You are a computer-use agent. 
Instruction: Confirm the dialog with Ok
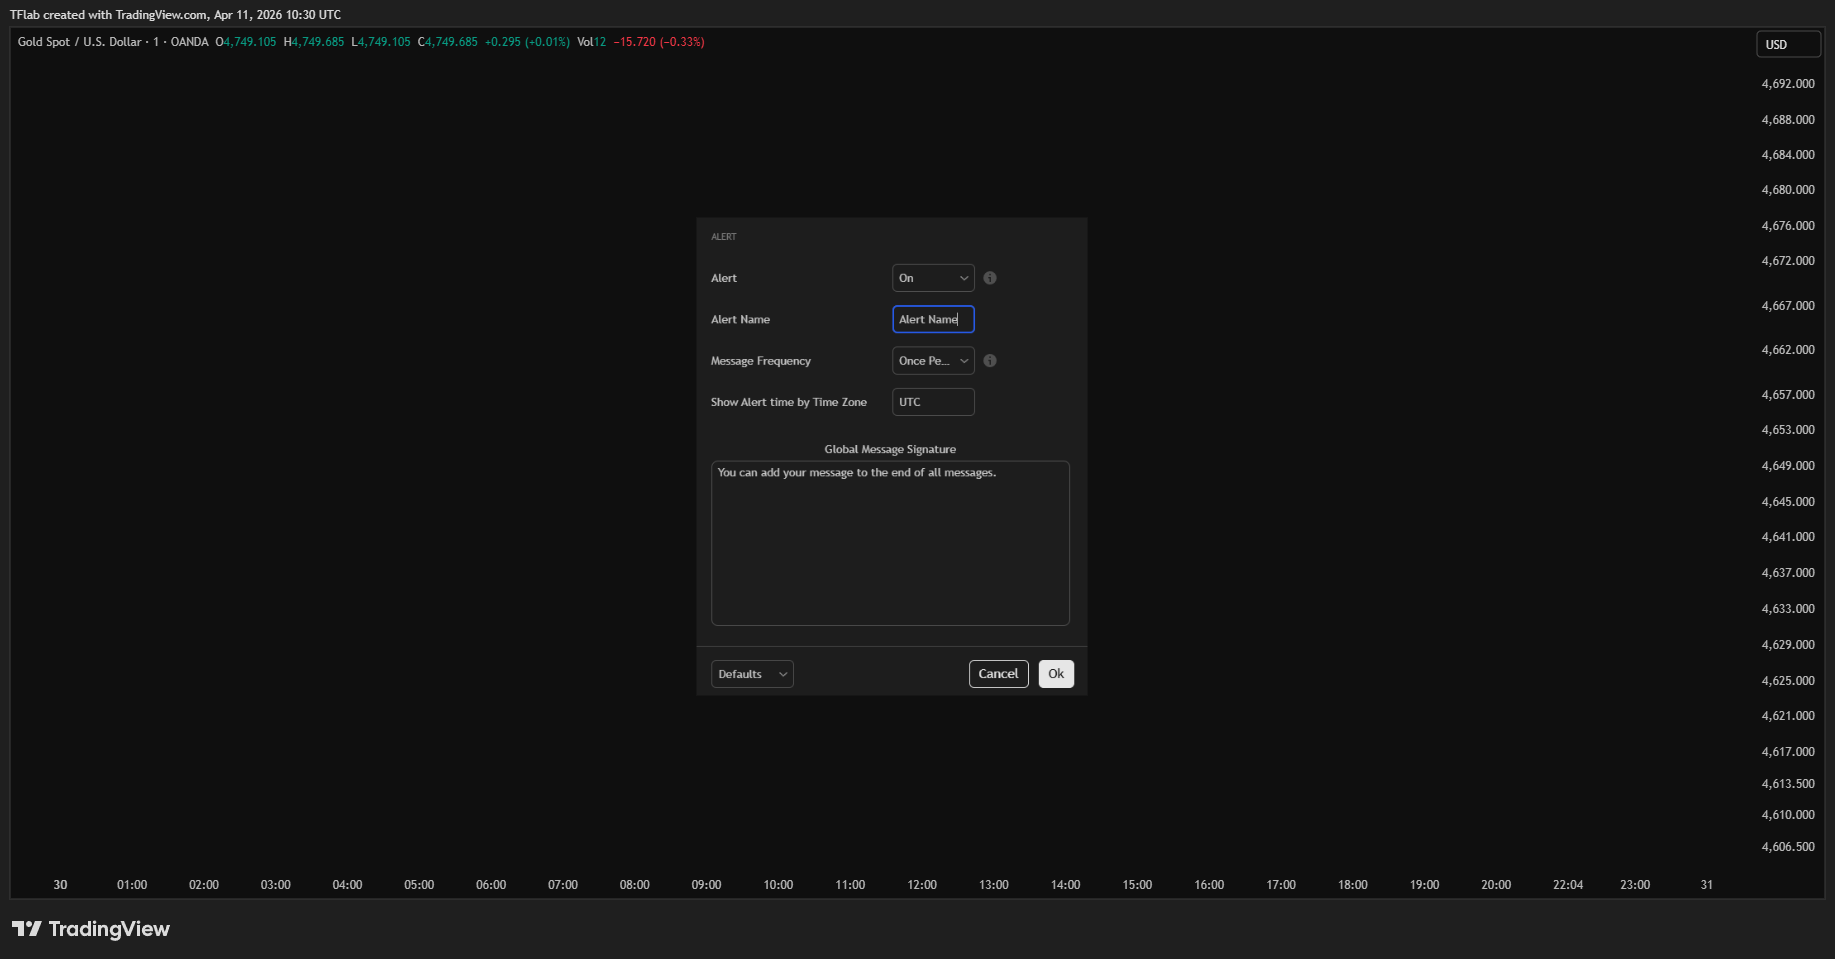tap(1056, 674)
